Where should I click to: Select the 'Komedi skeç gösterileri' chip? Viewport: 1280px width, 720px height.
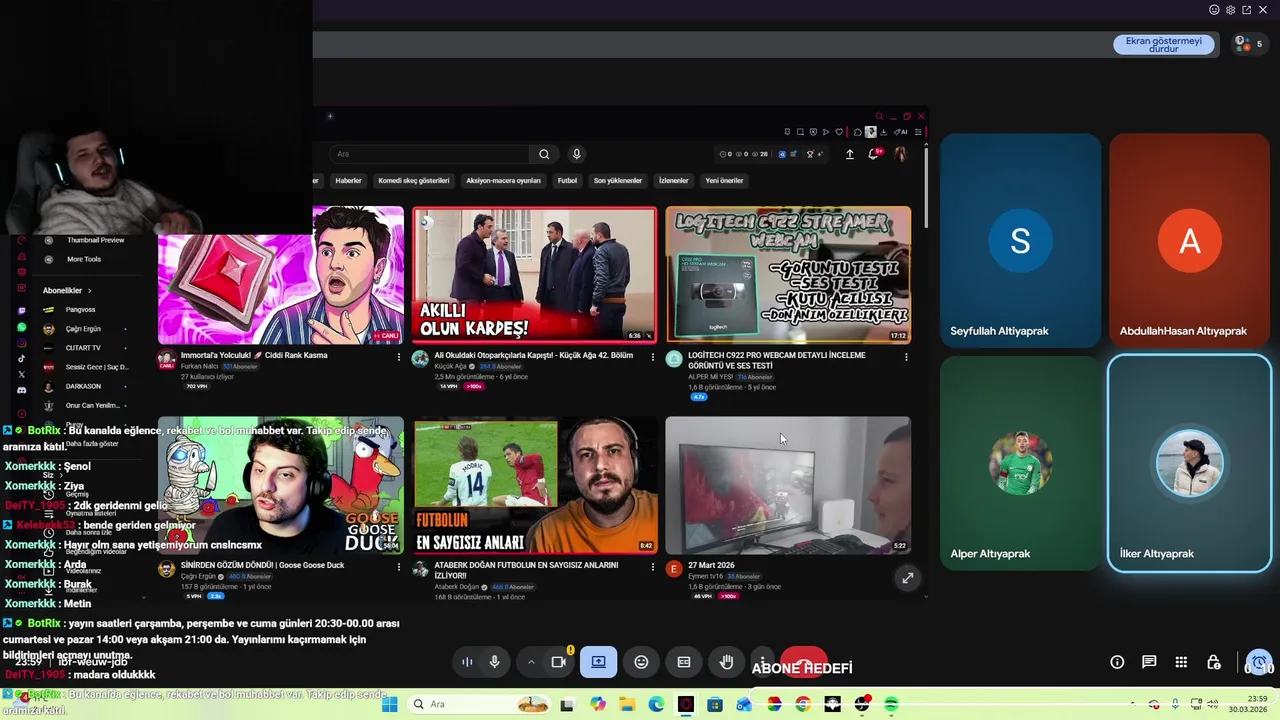tap(414, 181)
